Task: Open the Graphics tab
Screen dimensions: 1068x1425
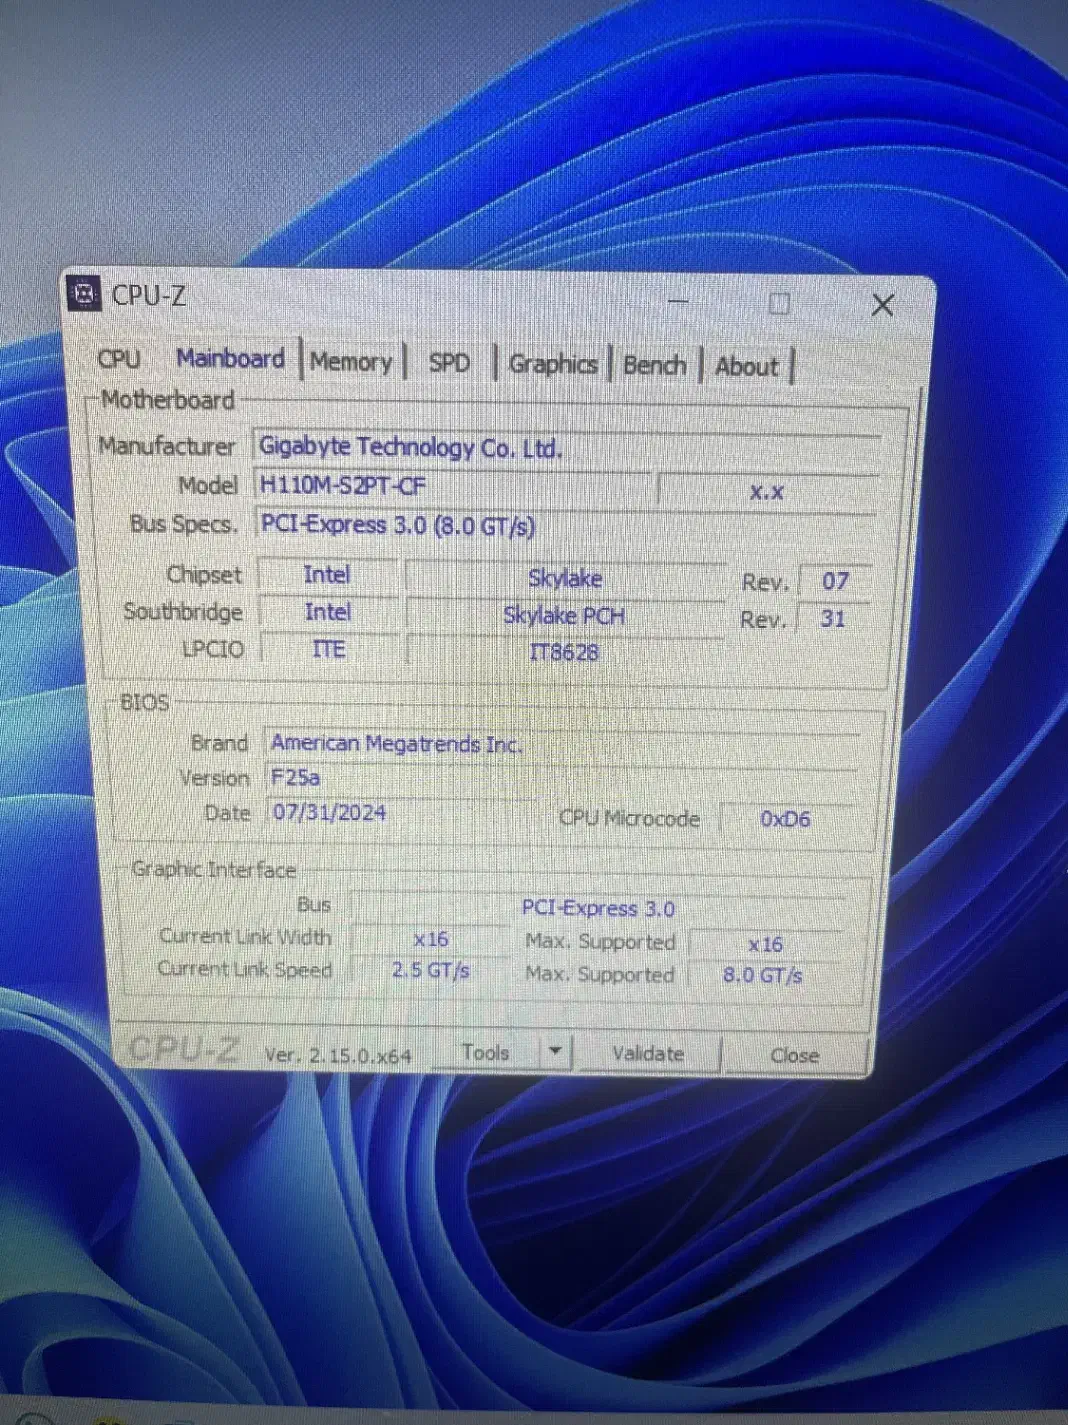Action: tap(553, 365)
